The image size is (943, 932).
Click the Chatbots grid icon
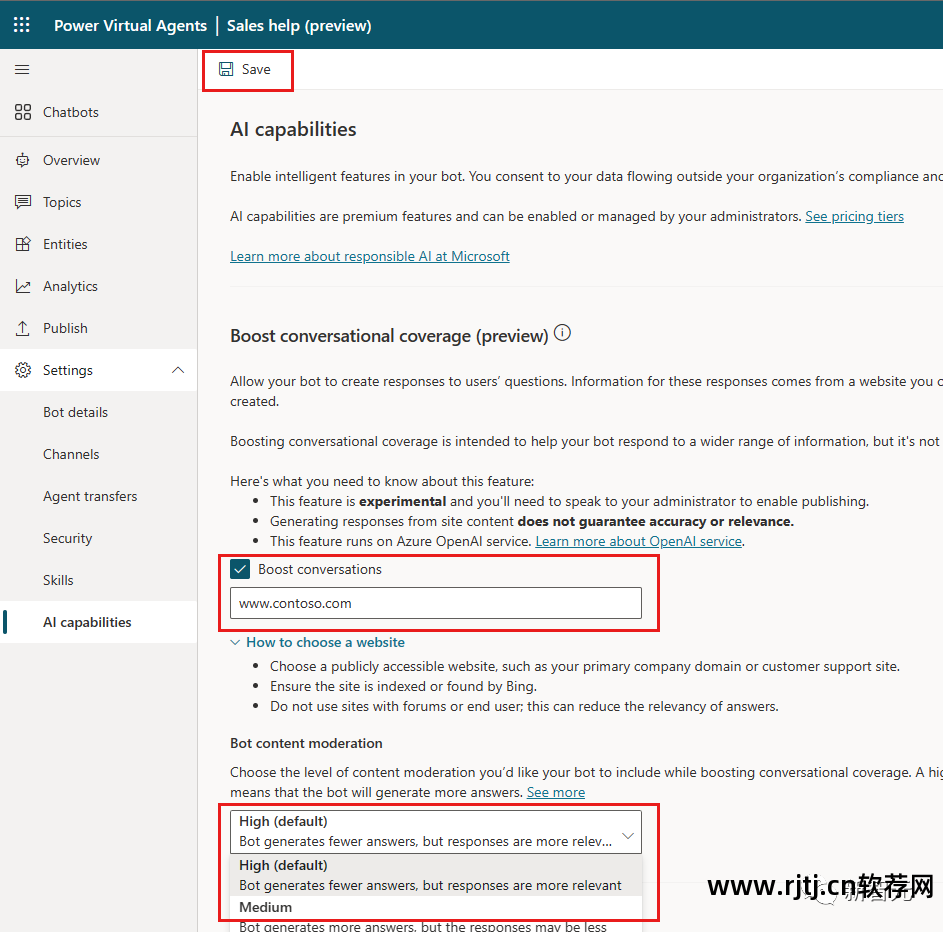[23, 112]
